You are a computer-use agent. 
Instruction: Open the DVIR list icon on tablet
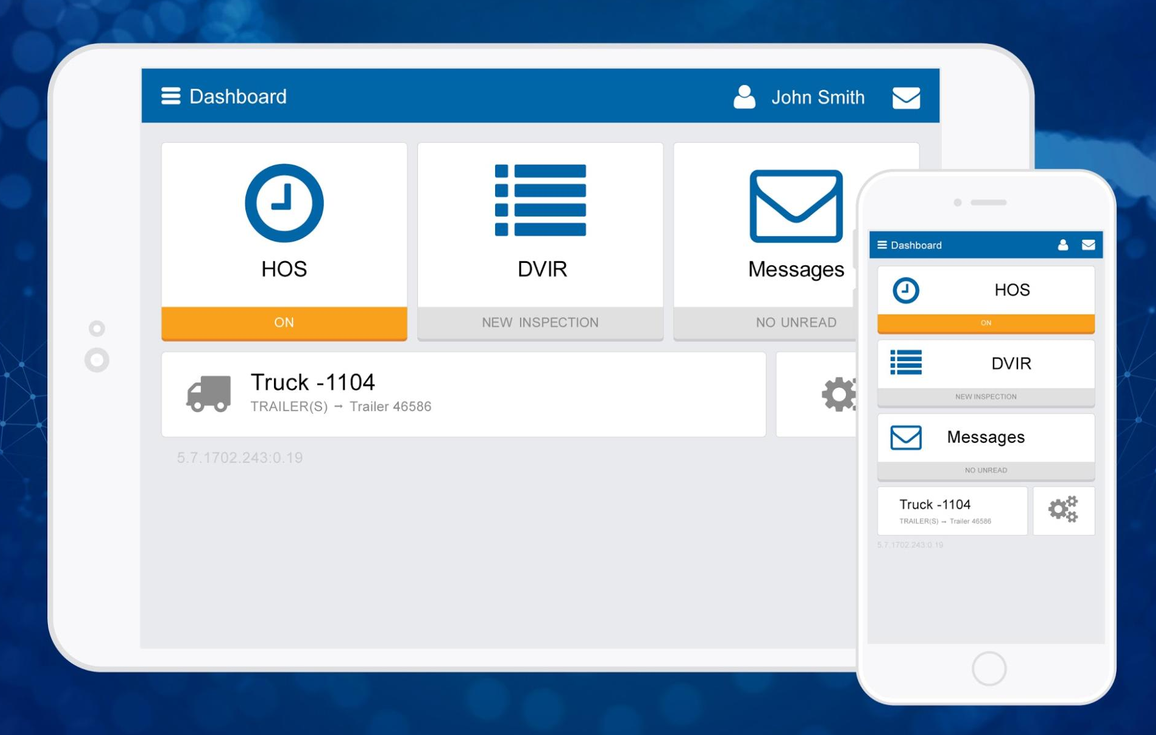(x=540, y=201)
